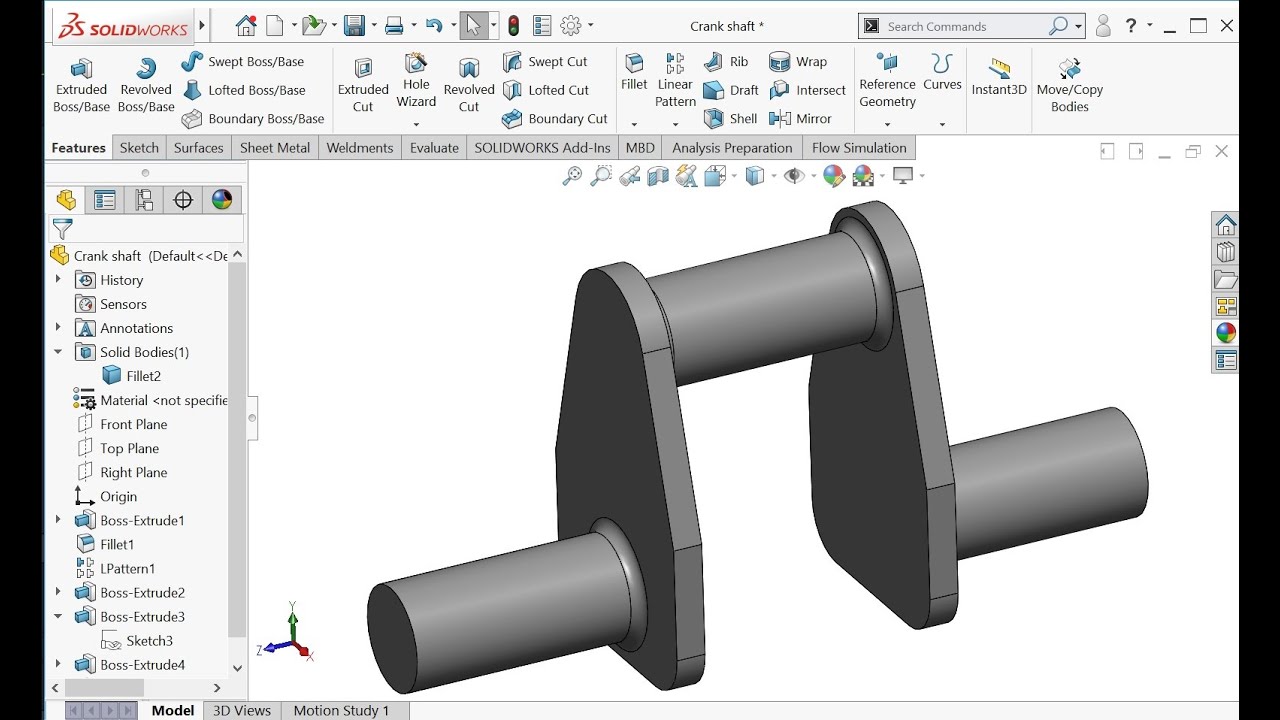Apply the Fillet tool
Viewport: 1280px width, 720px height.
pos(634,73)
